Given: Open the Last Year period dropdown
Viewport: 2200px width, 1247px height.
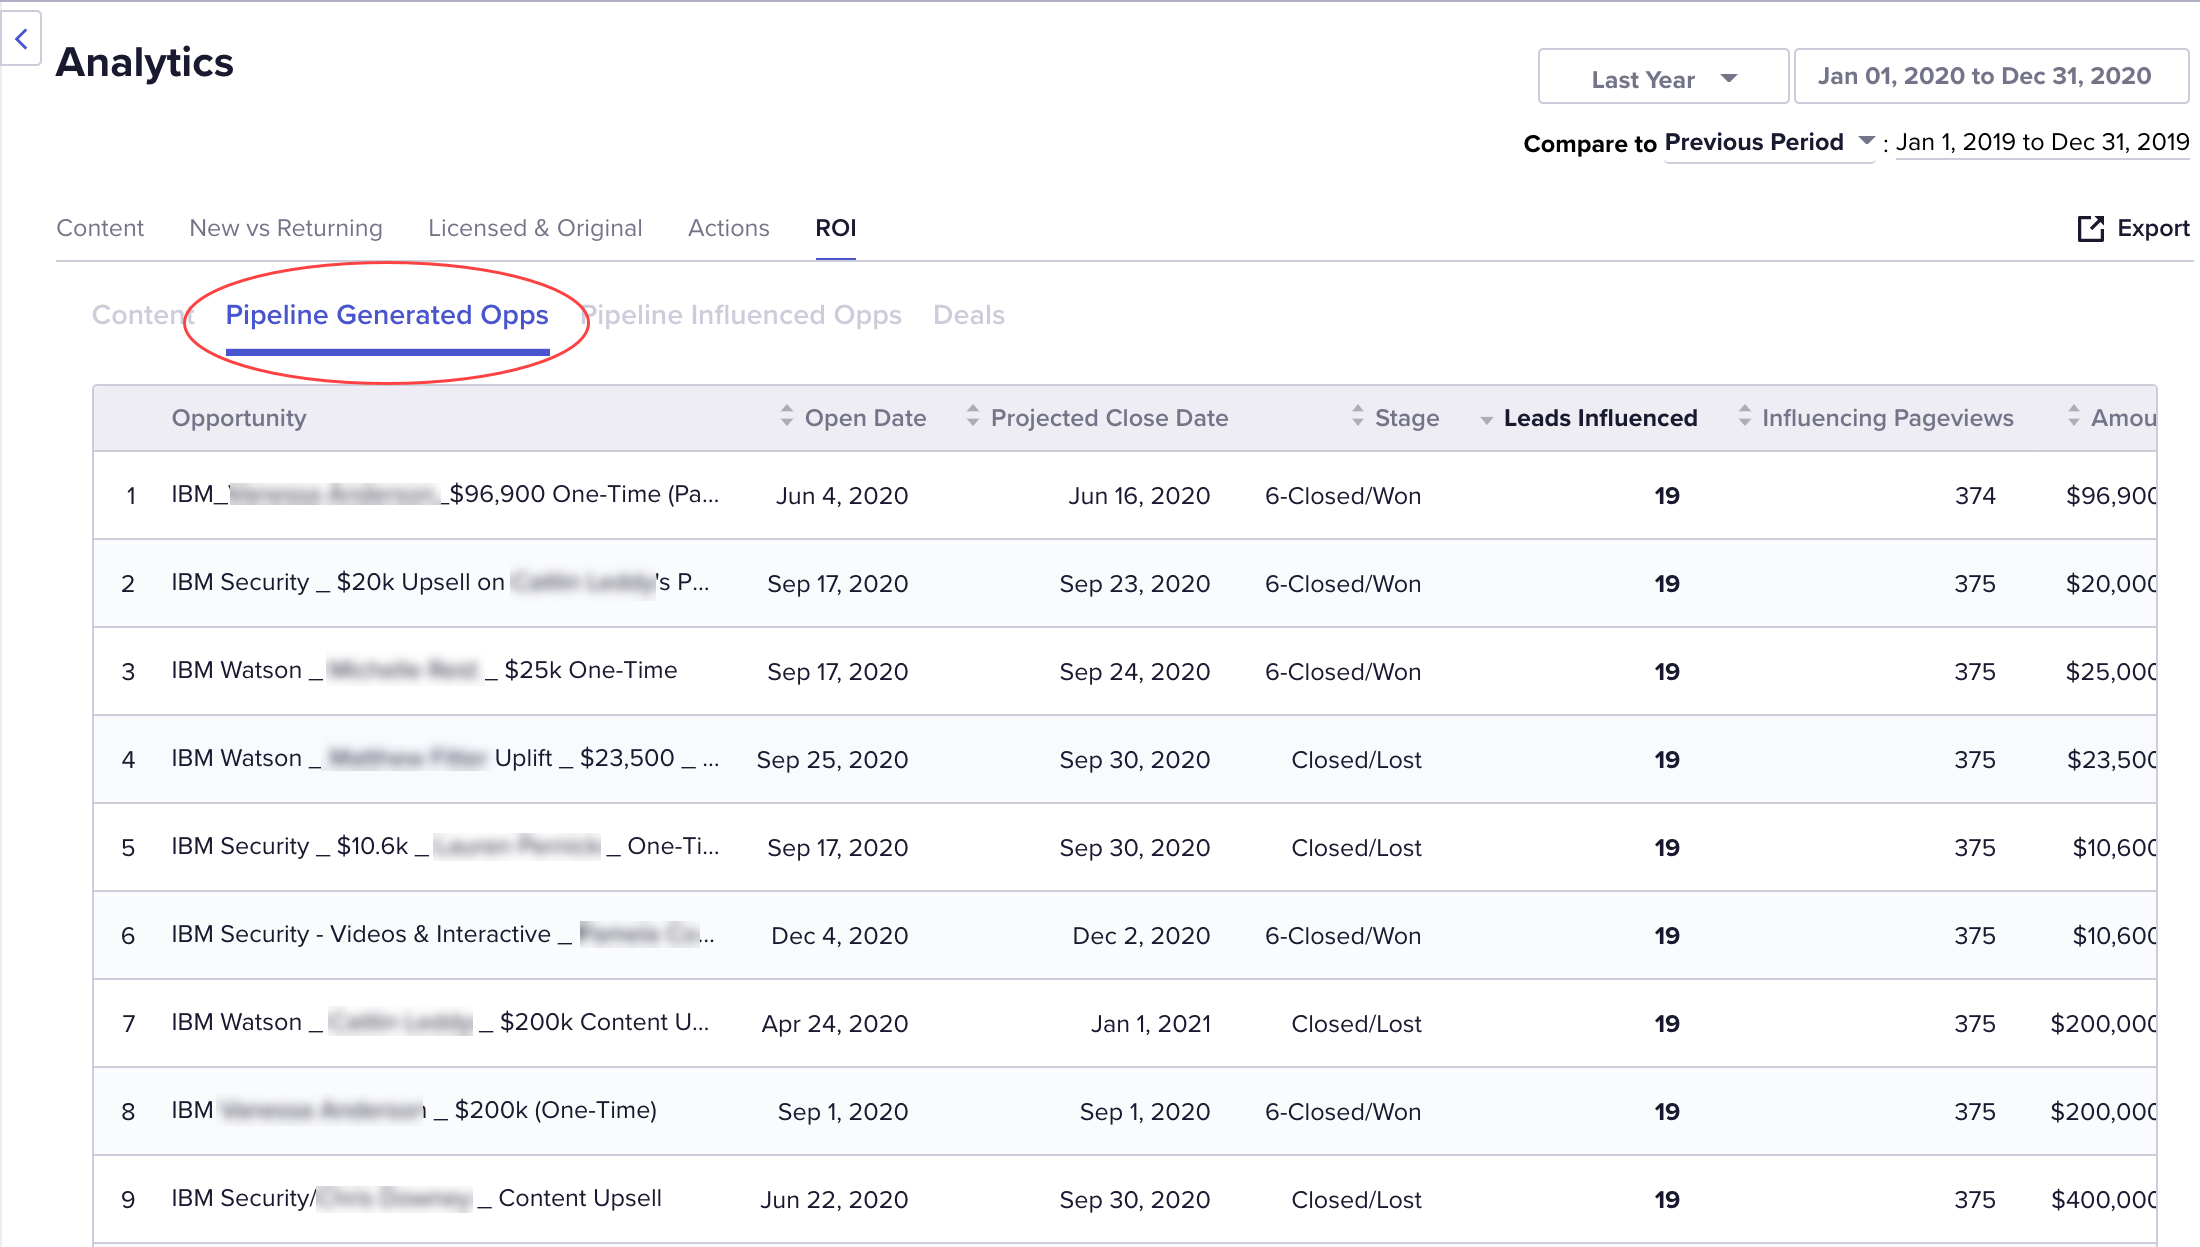Looking at the screenshot, I should 1663,77.
